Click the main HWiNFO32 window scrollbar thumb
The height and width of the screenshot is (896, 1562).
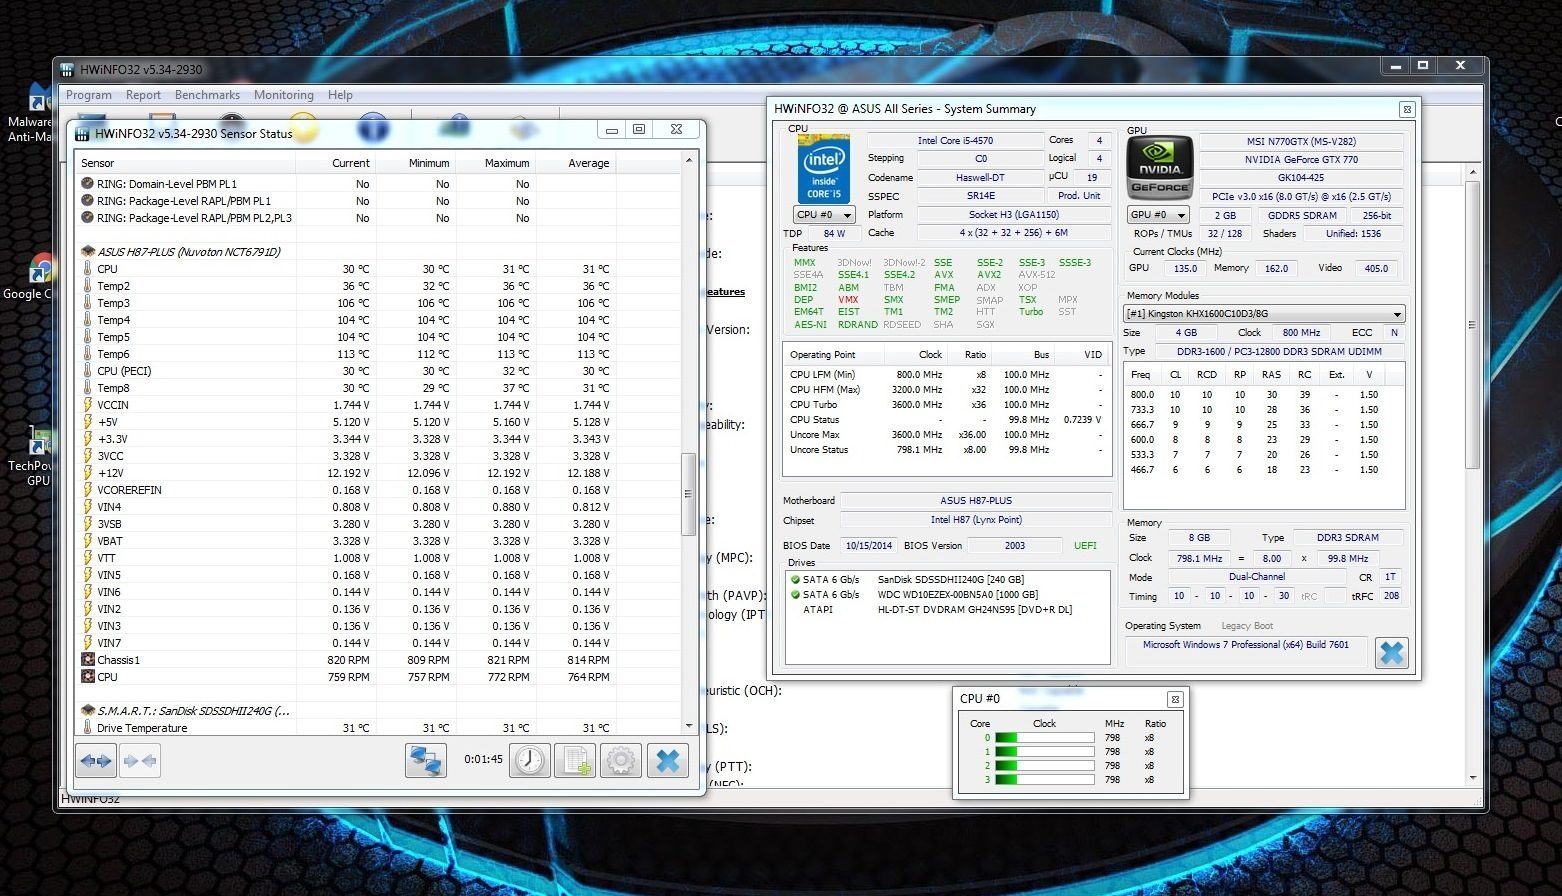1471,324
